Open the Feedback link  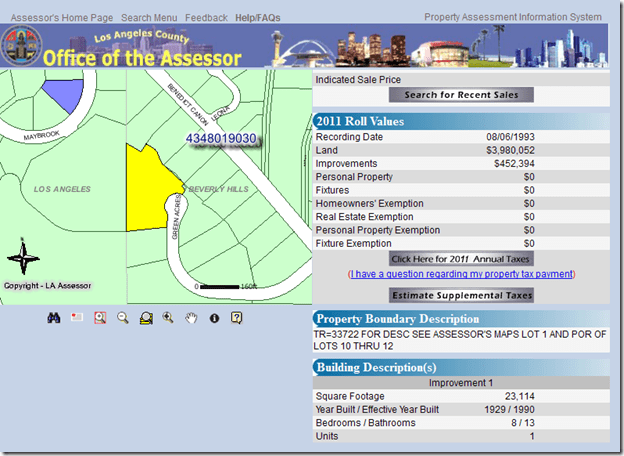[206, 18]
